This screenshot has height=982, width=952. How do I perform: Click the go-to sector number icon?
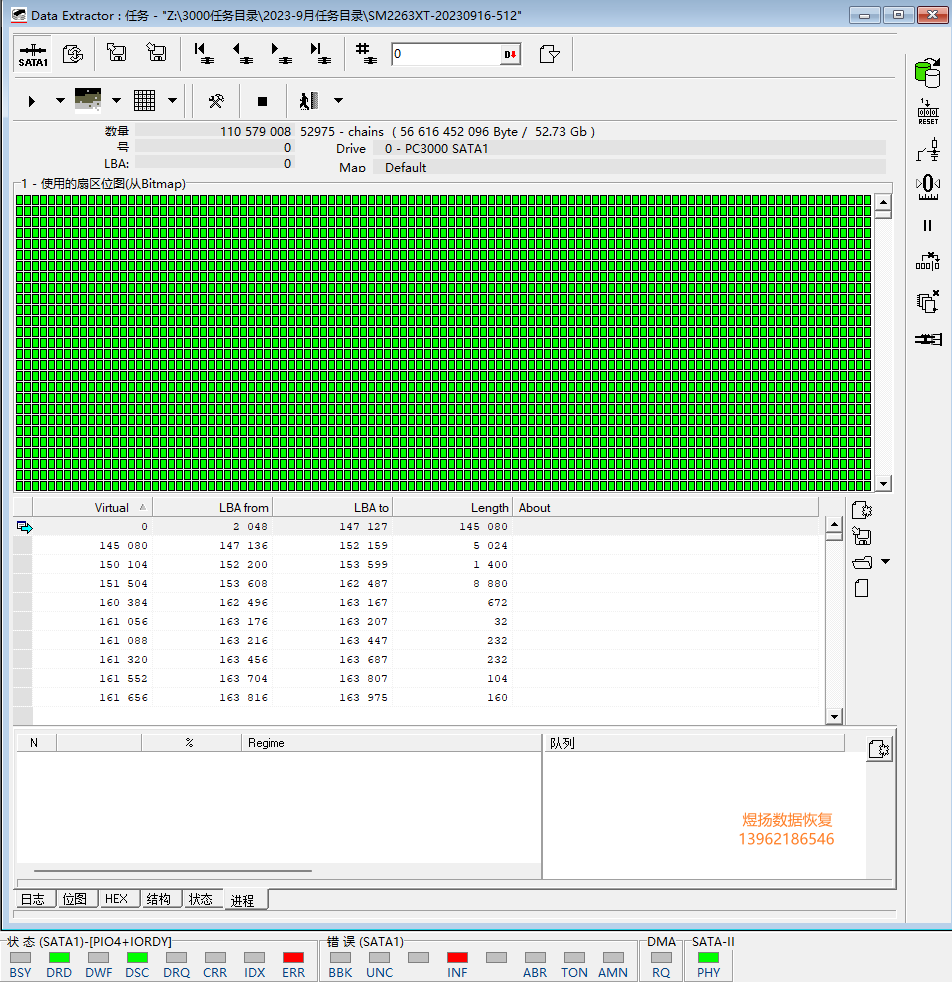[366, 53]
